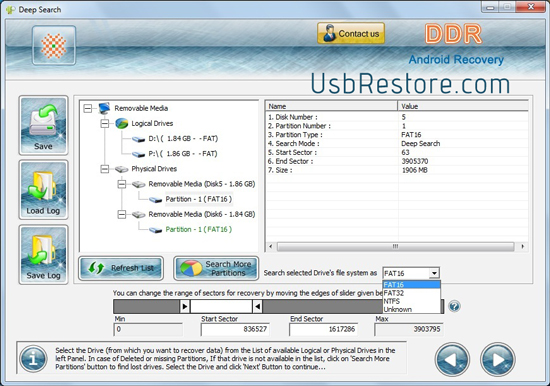Collapse the Disk5 Removable Media node

(122, 184)
